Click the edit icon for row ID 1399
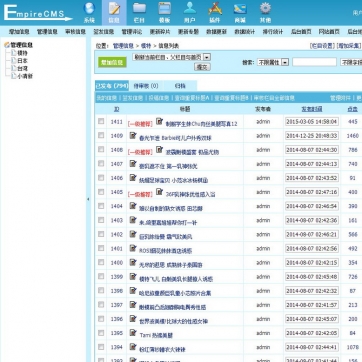 coord(133,277)
